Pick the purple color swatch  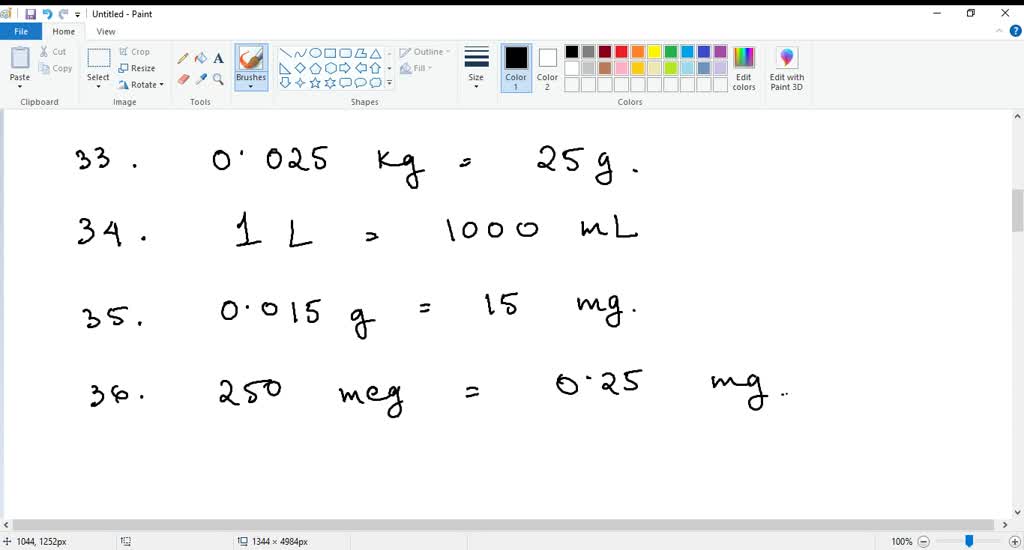[x=720, y=52]
